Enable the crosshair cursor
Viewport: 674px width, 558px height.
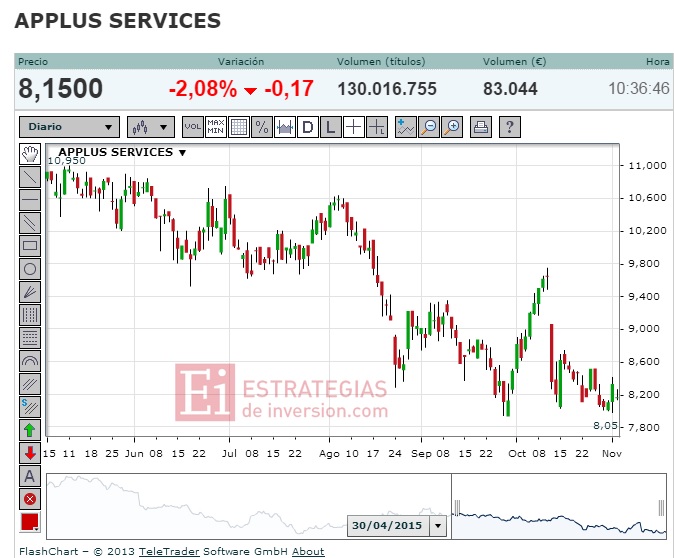click(x=354, y=127)
